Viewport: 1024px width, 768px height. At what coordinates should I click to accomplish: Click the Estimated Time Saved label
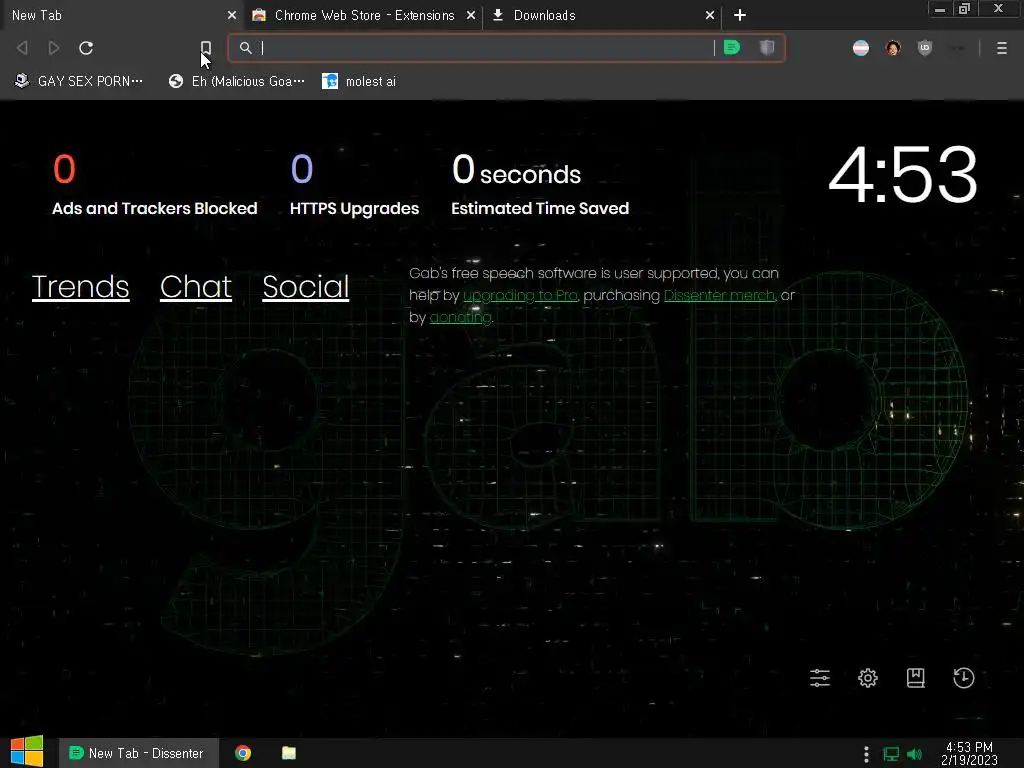click(540, 208)
